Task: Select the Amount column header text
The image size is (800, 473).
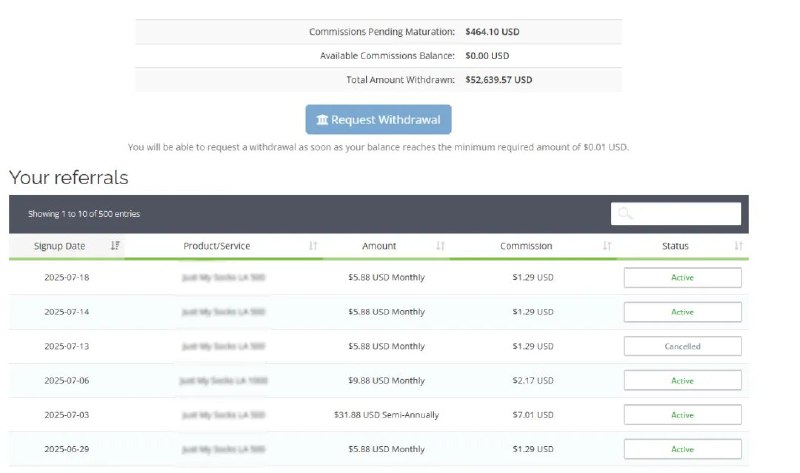Action: [379, 246]
